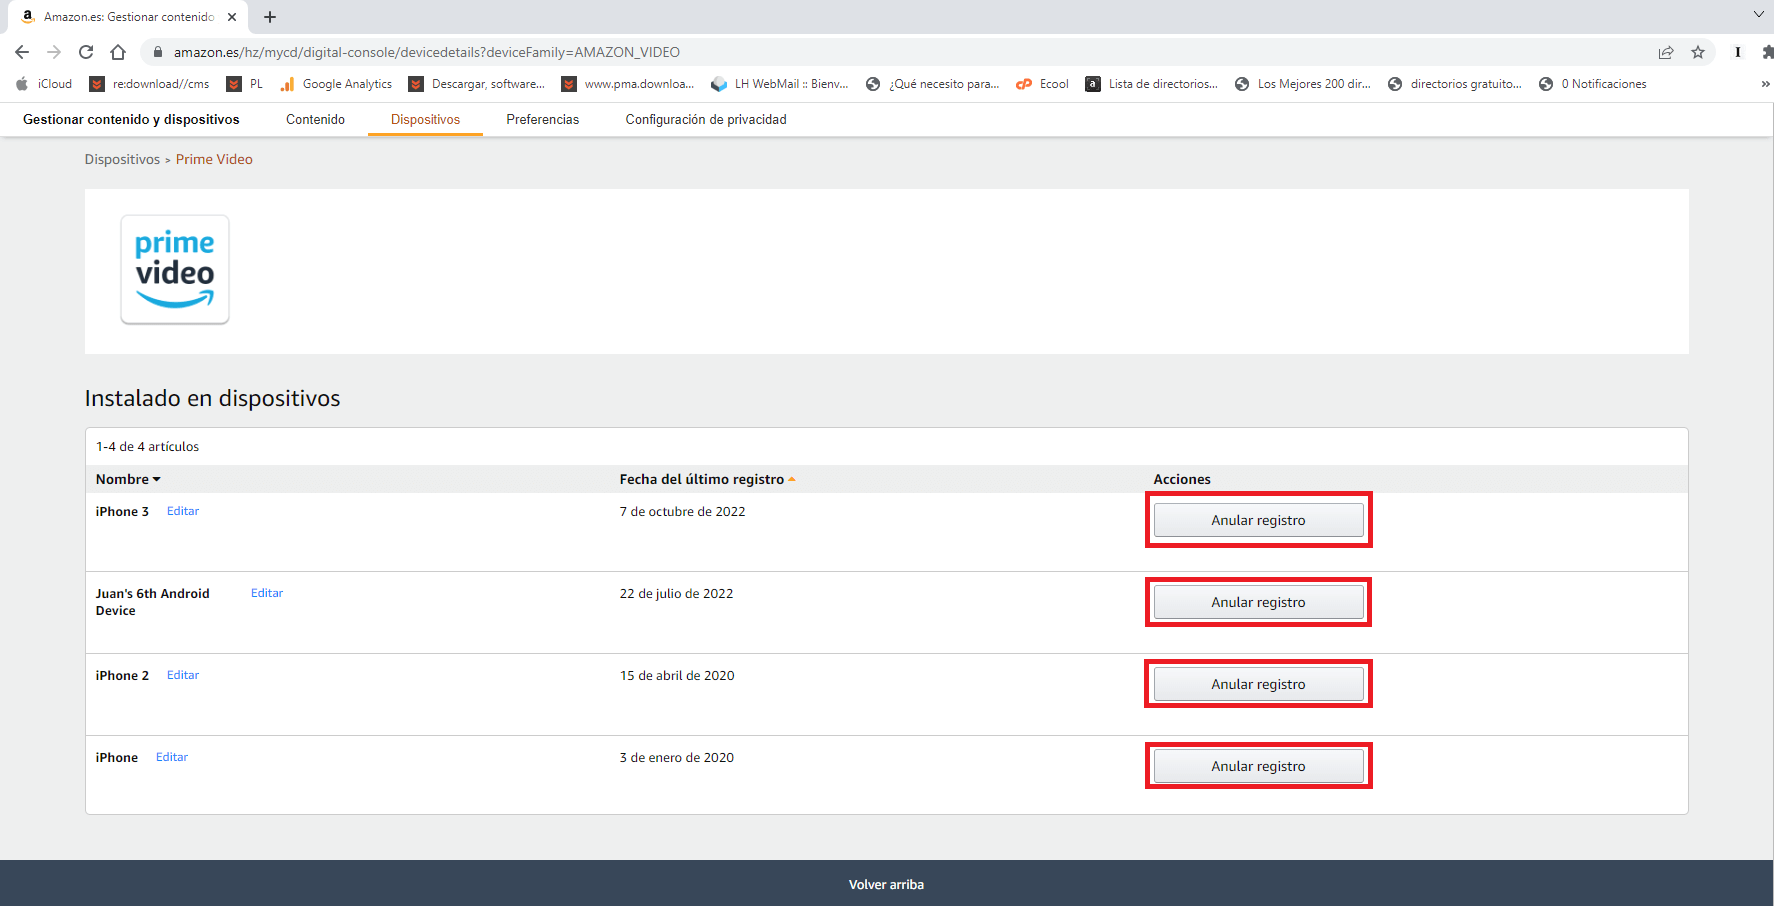
Task: Open a new browser tab
Action: click(x=270, y=17)
